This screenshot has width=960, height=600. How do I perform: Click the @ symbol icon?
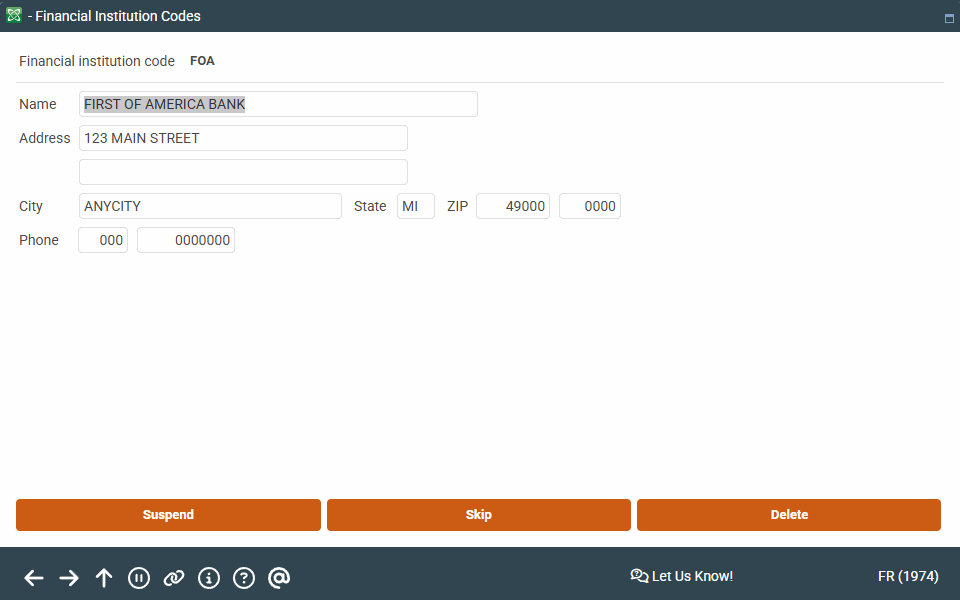279,578
